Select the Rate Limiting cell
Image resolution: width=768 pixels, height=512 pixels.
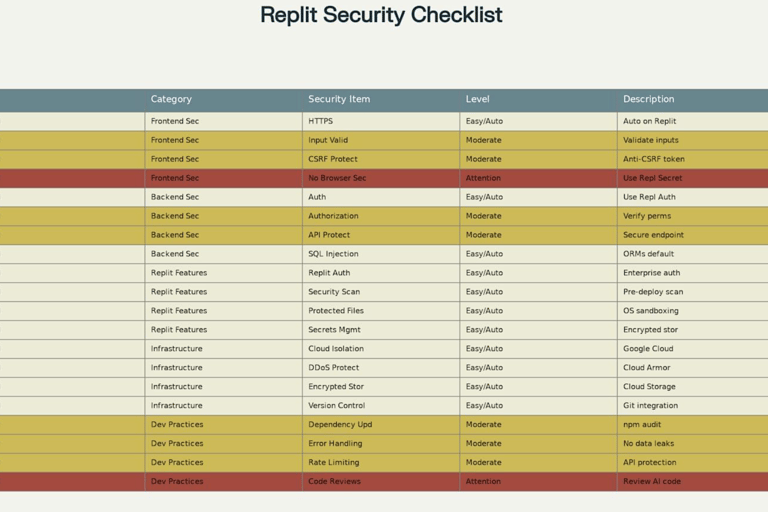381,462
